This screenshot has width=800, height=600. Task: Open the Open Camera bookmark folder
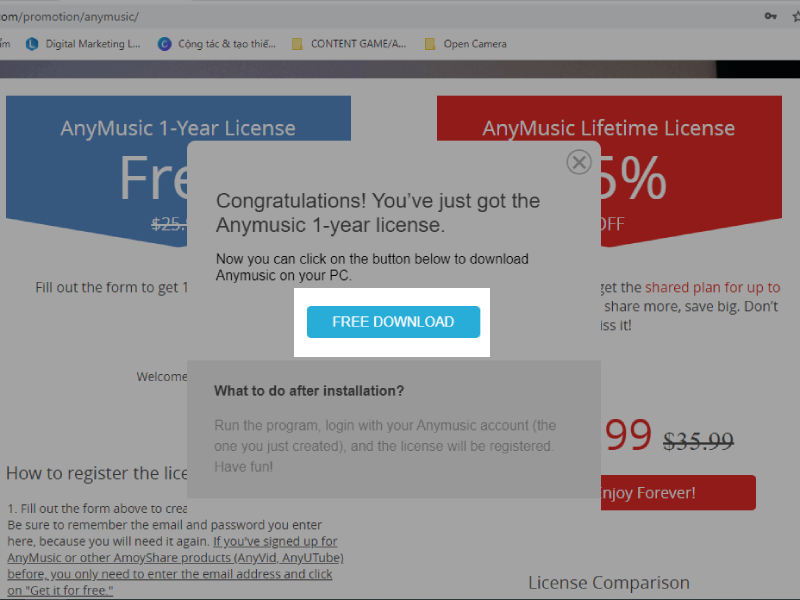coord(466,44)
